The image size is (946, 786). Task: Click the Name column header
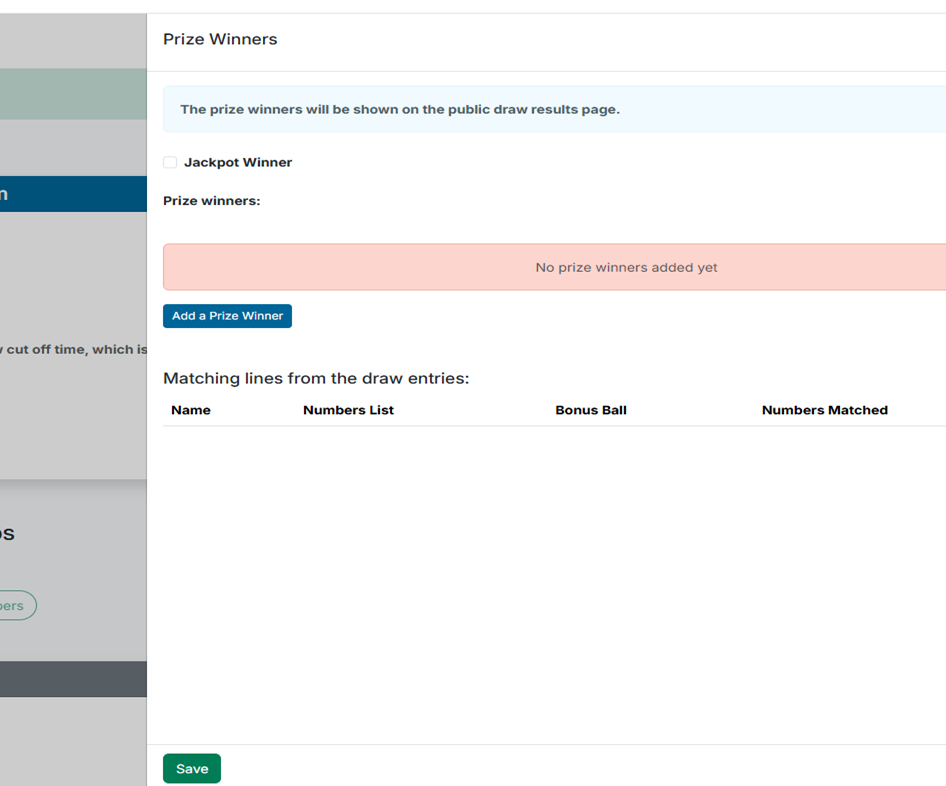click(x=191, y=410)
